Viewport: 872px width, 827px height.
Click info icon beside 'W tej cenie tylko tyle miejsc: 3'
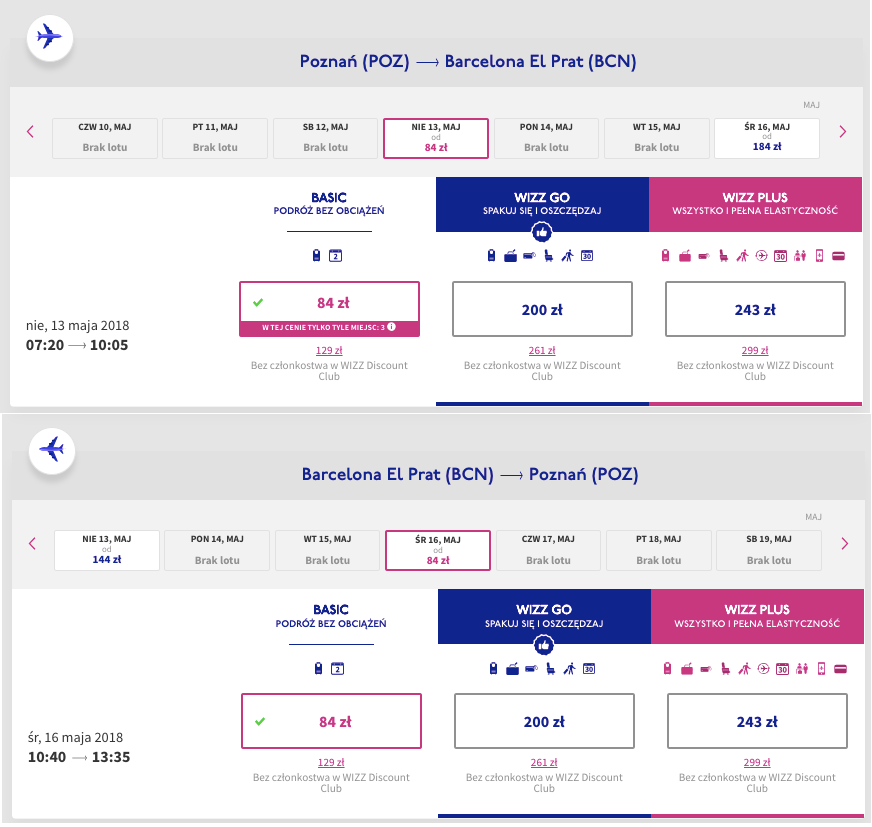pos(392,327)
